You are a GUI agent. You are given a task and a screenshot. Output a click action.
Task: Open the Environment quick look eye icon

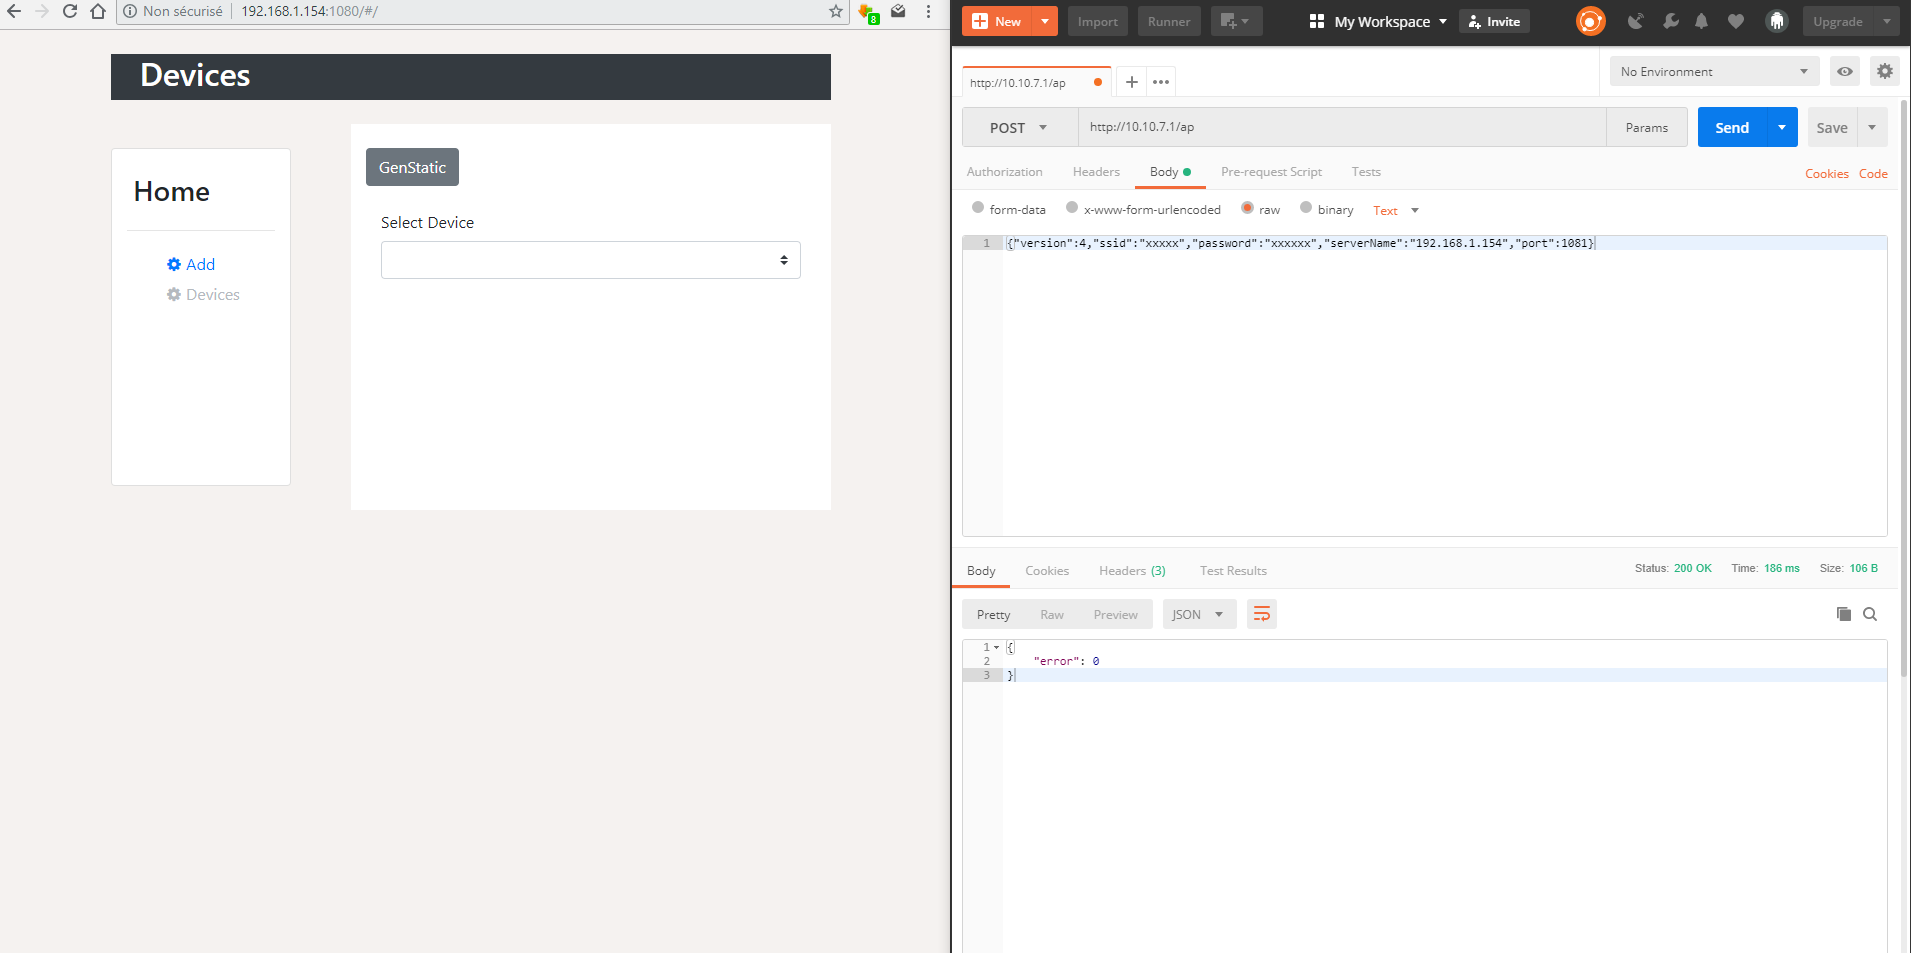(x=1845, y=71)
